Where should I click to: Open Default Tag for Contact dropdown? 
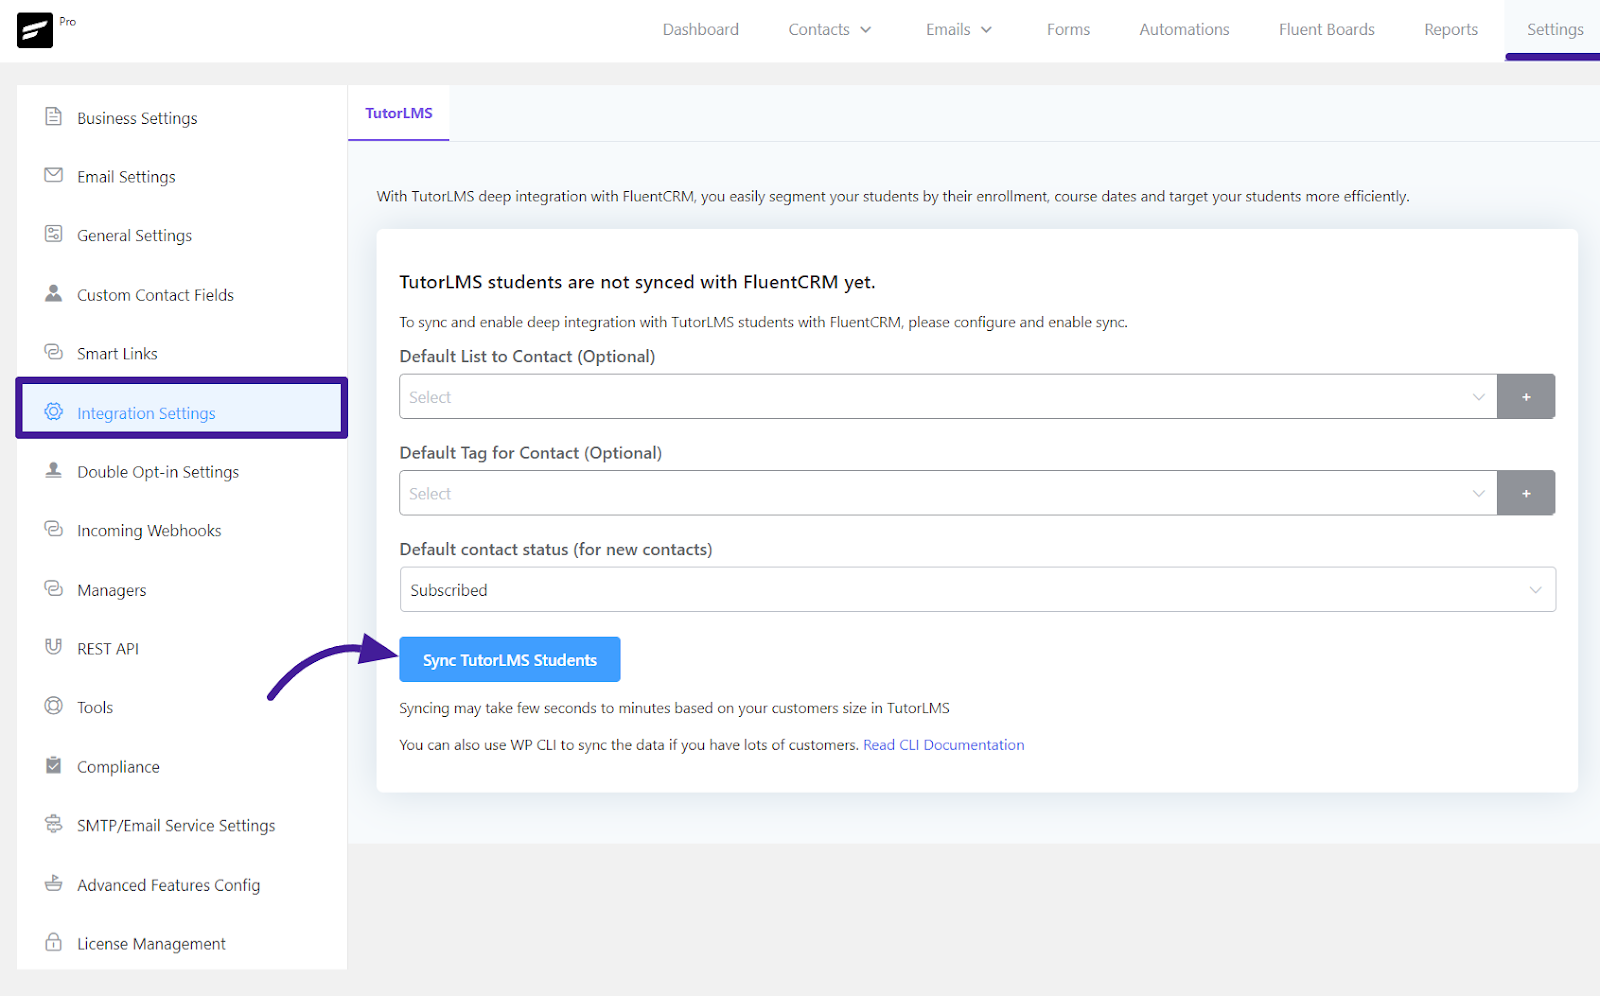(x=948, y=493)
